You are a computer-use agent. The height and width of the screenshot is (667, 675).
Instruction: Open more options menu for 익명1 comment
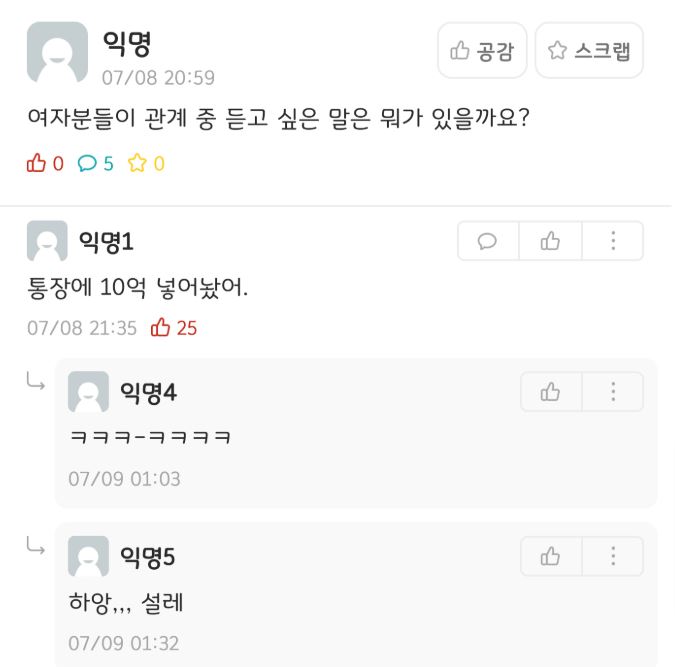612,241
